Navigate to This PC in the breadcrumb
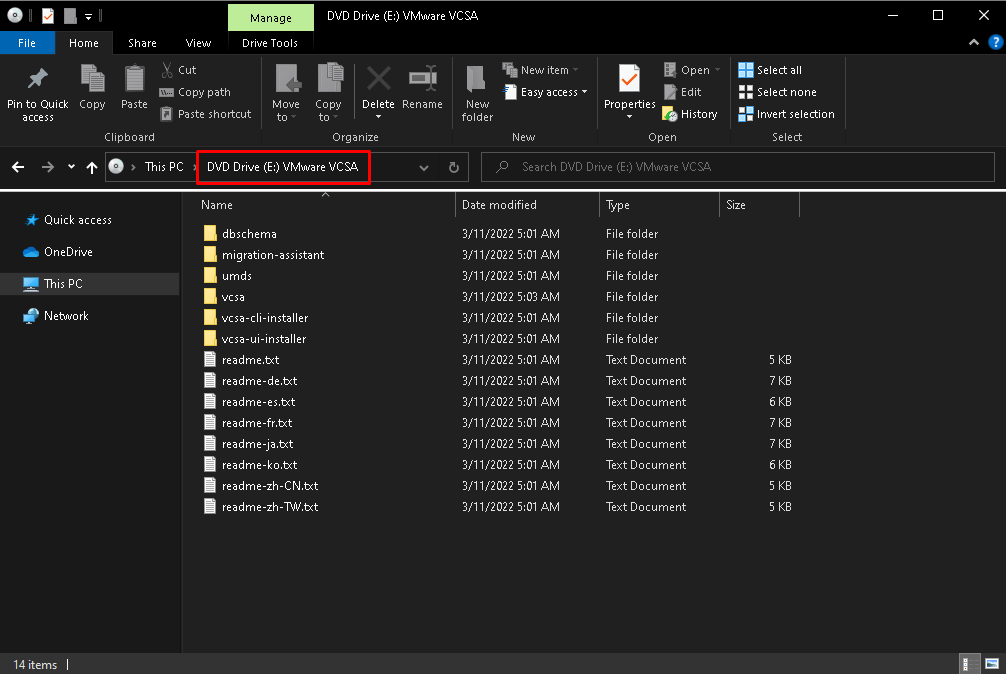 click(165, 166)
